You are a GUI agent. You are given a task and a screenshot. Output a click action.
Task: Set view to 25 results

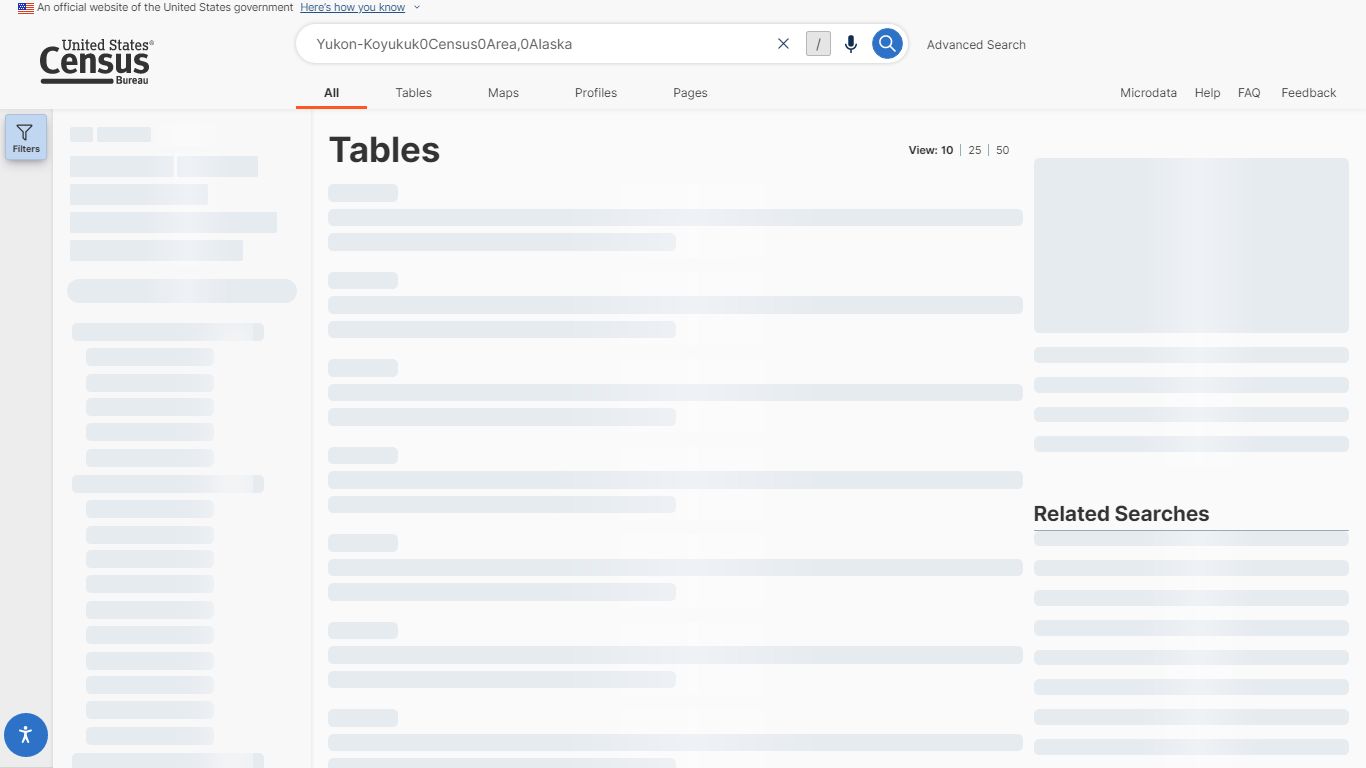[x=974, y=150]
